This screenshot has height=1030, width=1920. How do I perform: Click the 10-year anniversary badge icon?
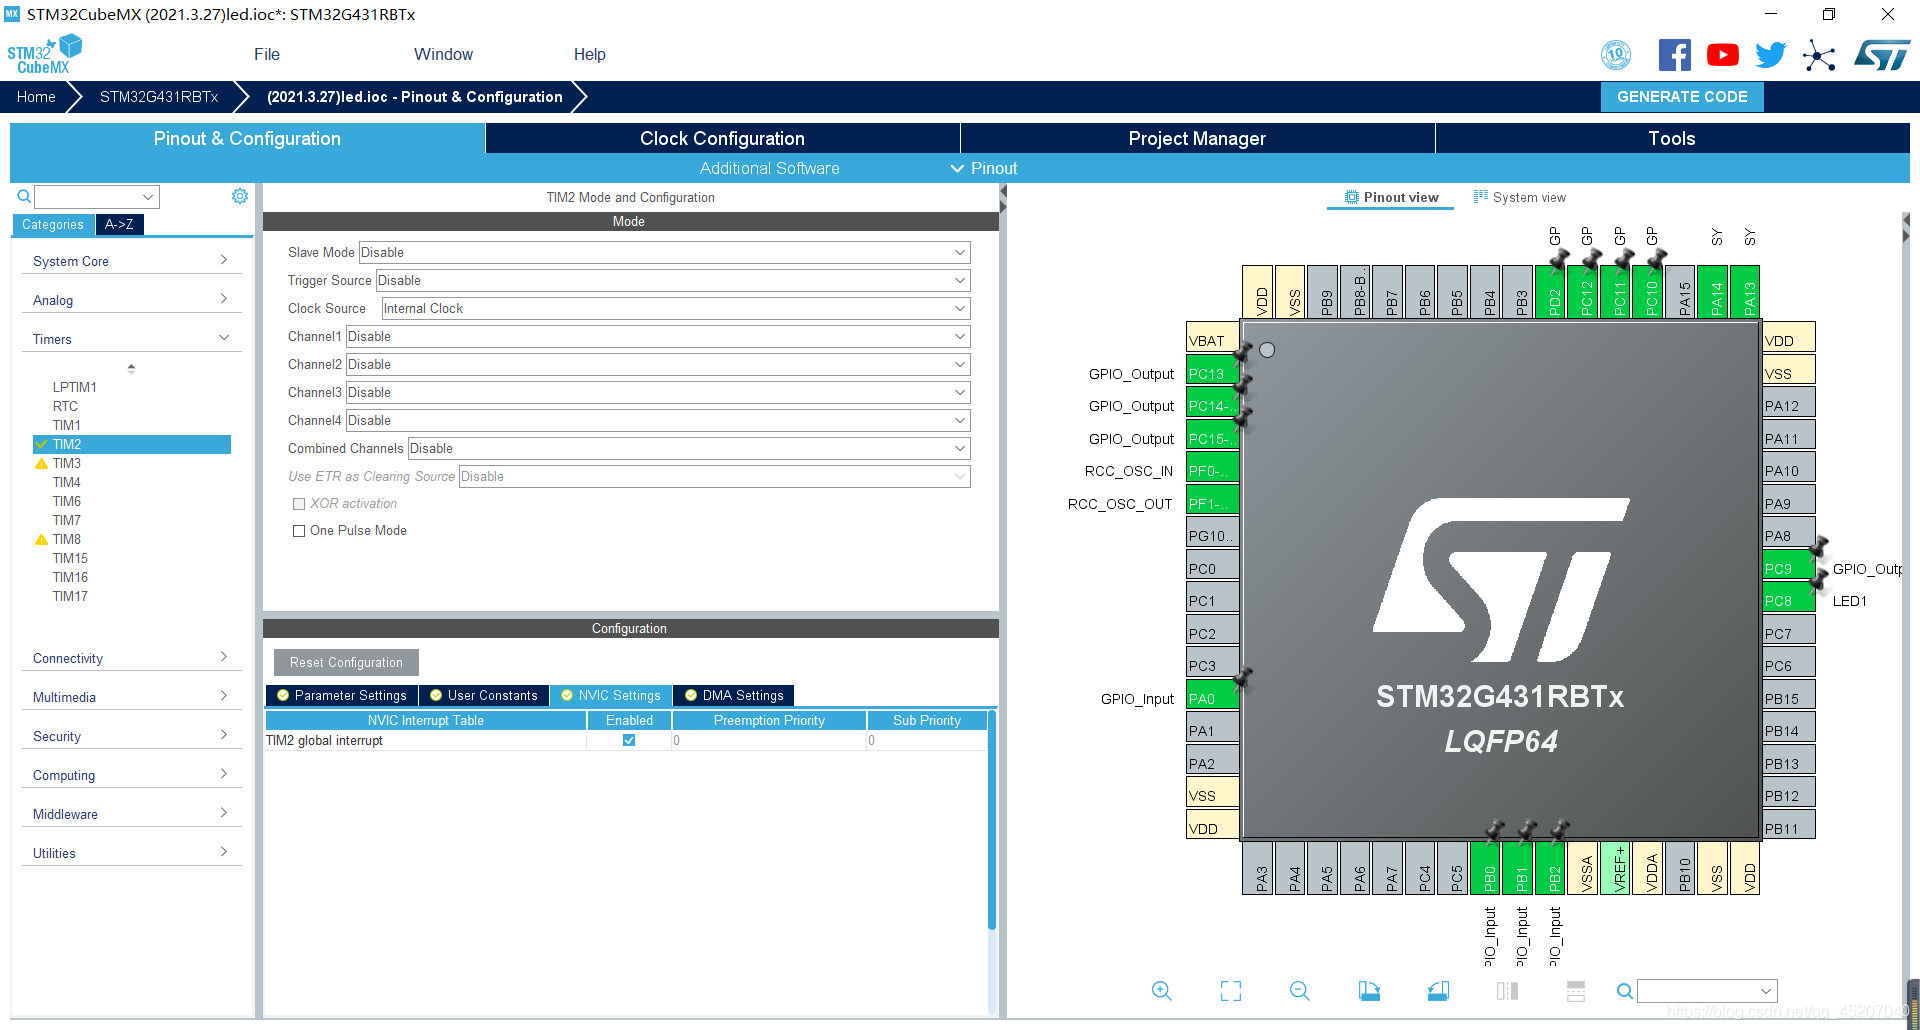1616,55
